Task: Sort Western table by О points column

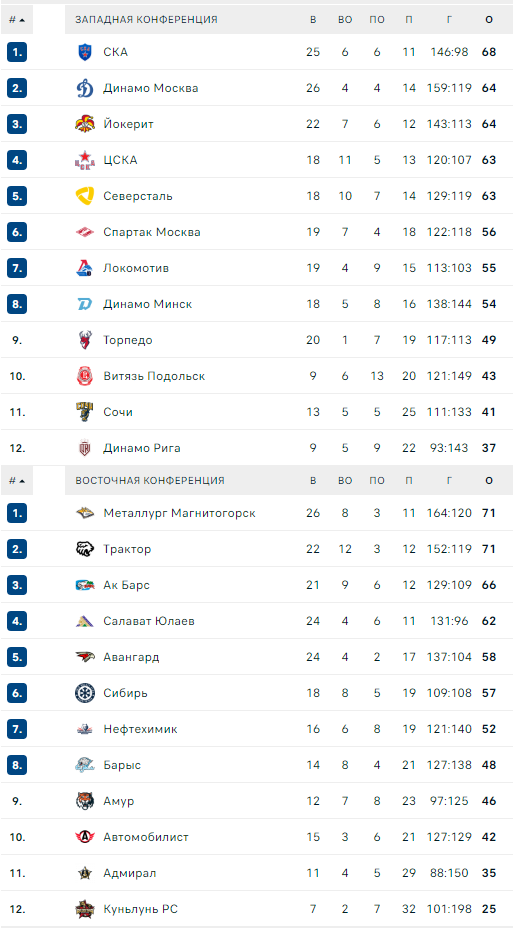Action: [489, 20]
